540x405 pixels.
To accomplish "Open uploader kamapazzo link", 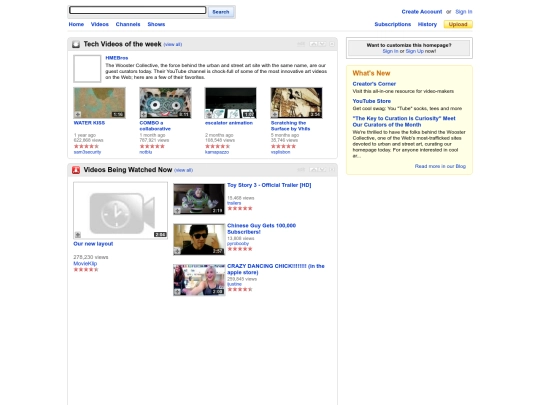I will tap(217, 152).
